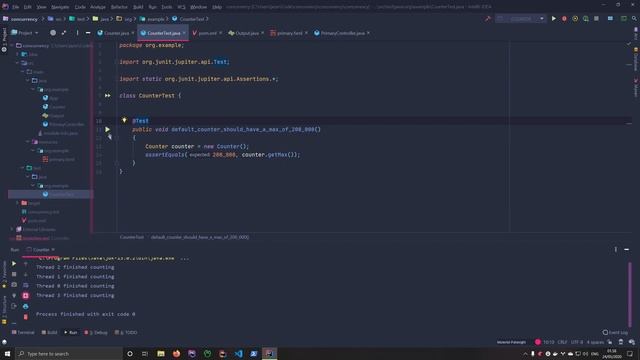Open Firefox from the taskbar
This screenshot has width=640, height=360.
click(x=176, y=353)
